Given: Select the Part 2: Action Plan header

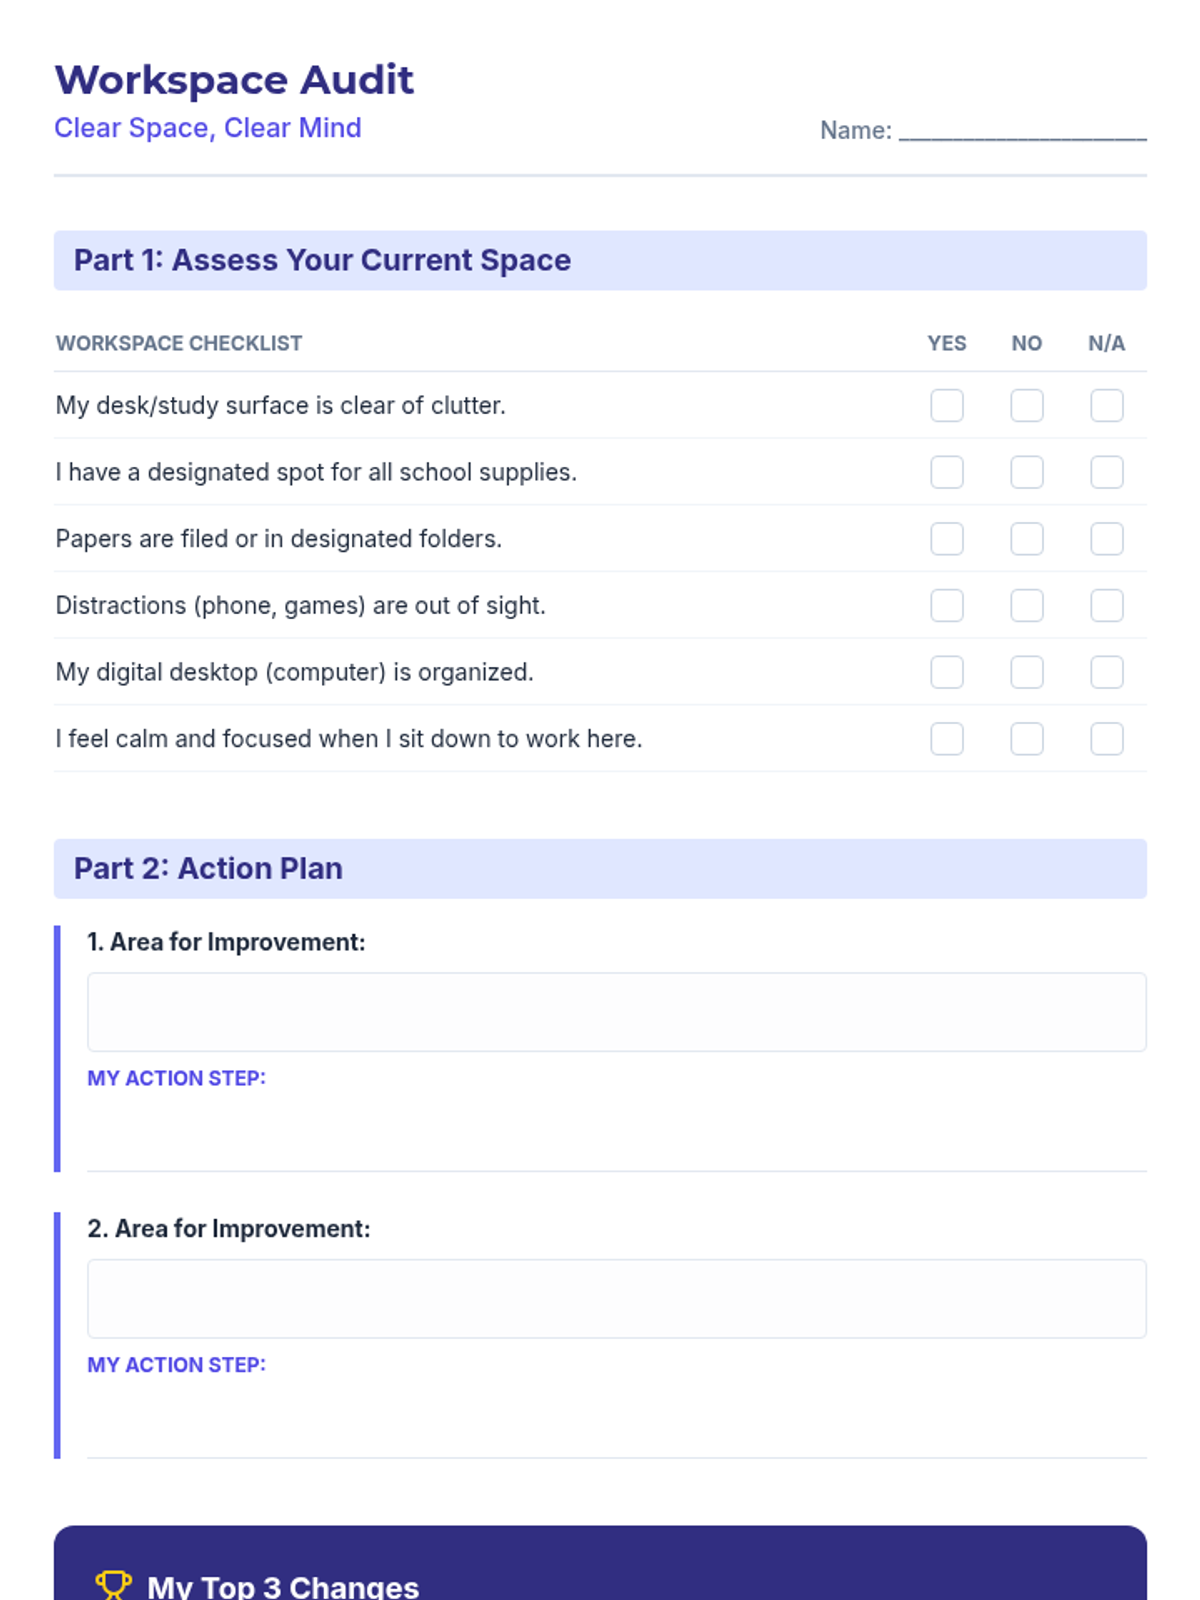Looking at the screenshot, I should click(600, 869).
